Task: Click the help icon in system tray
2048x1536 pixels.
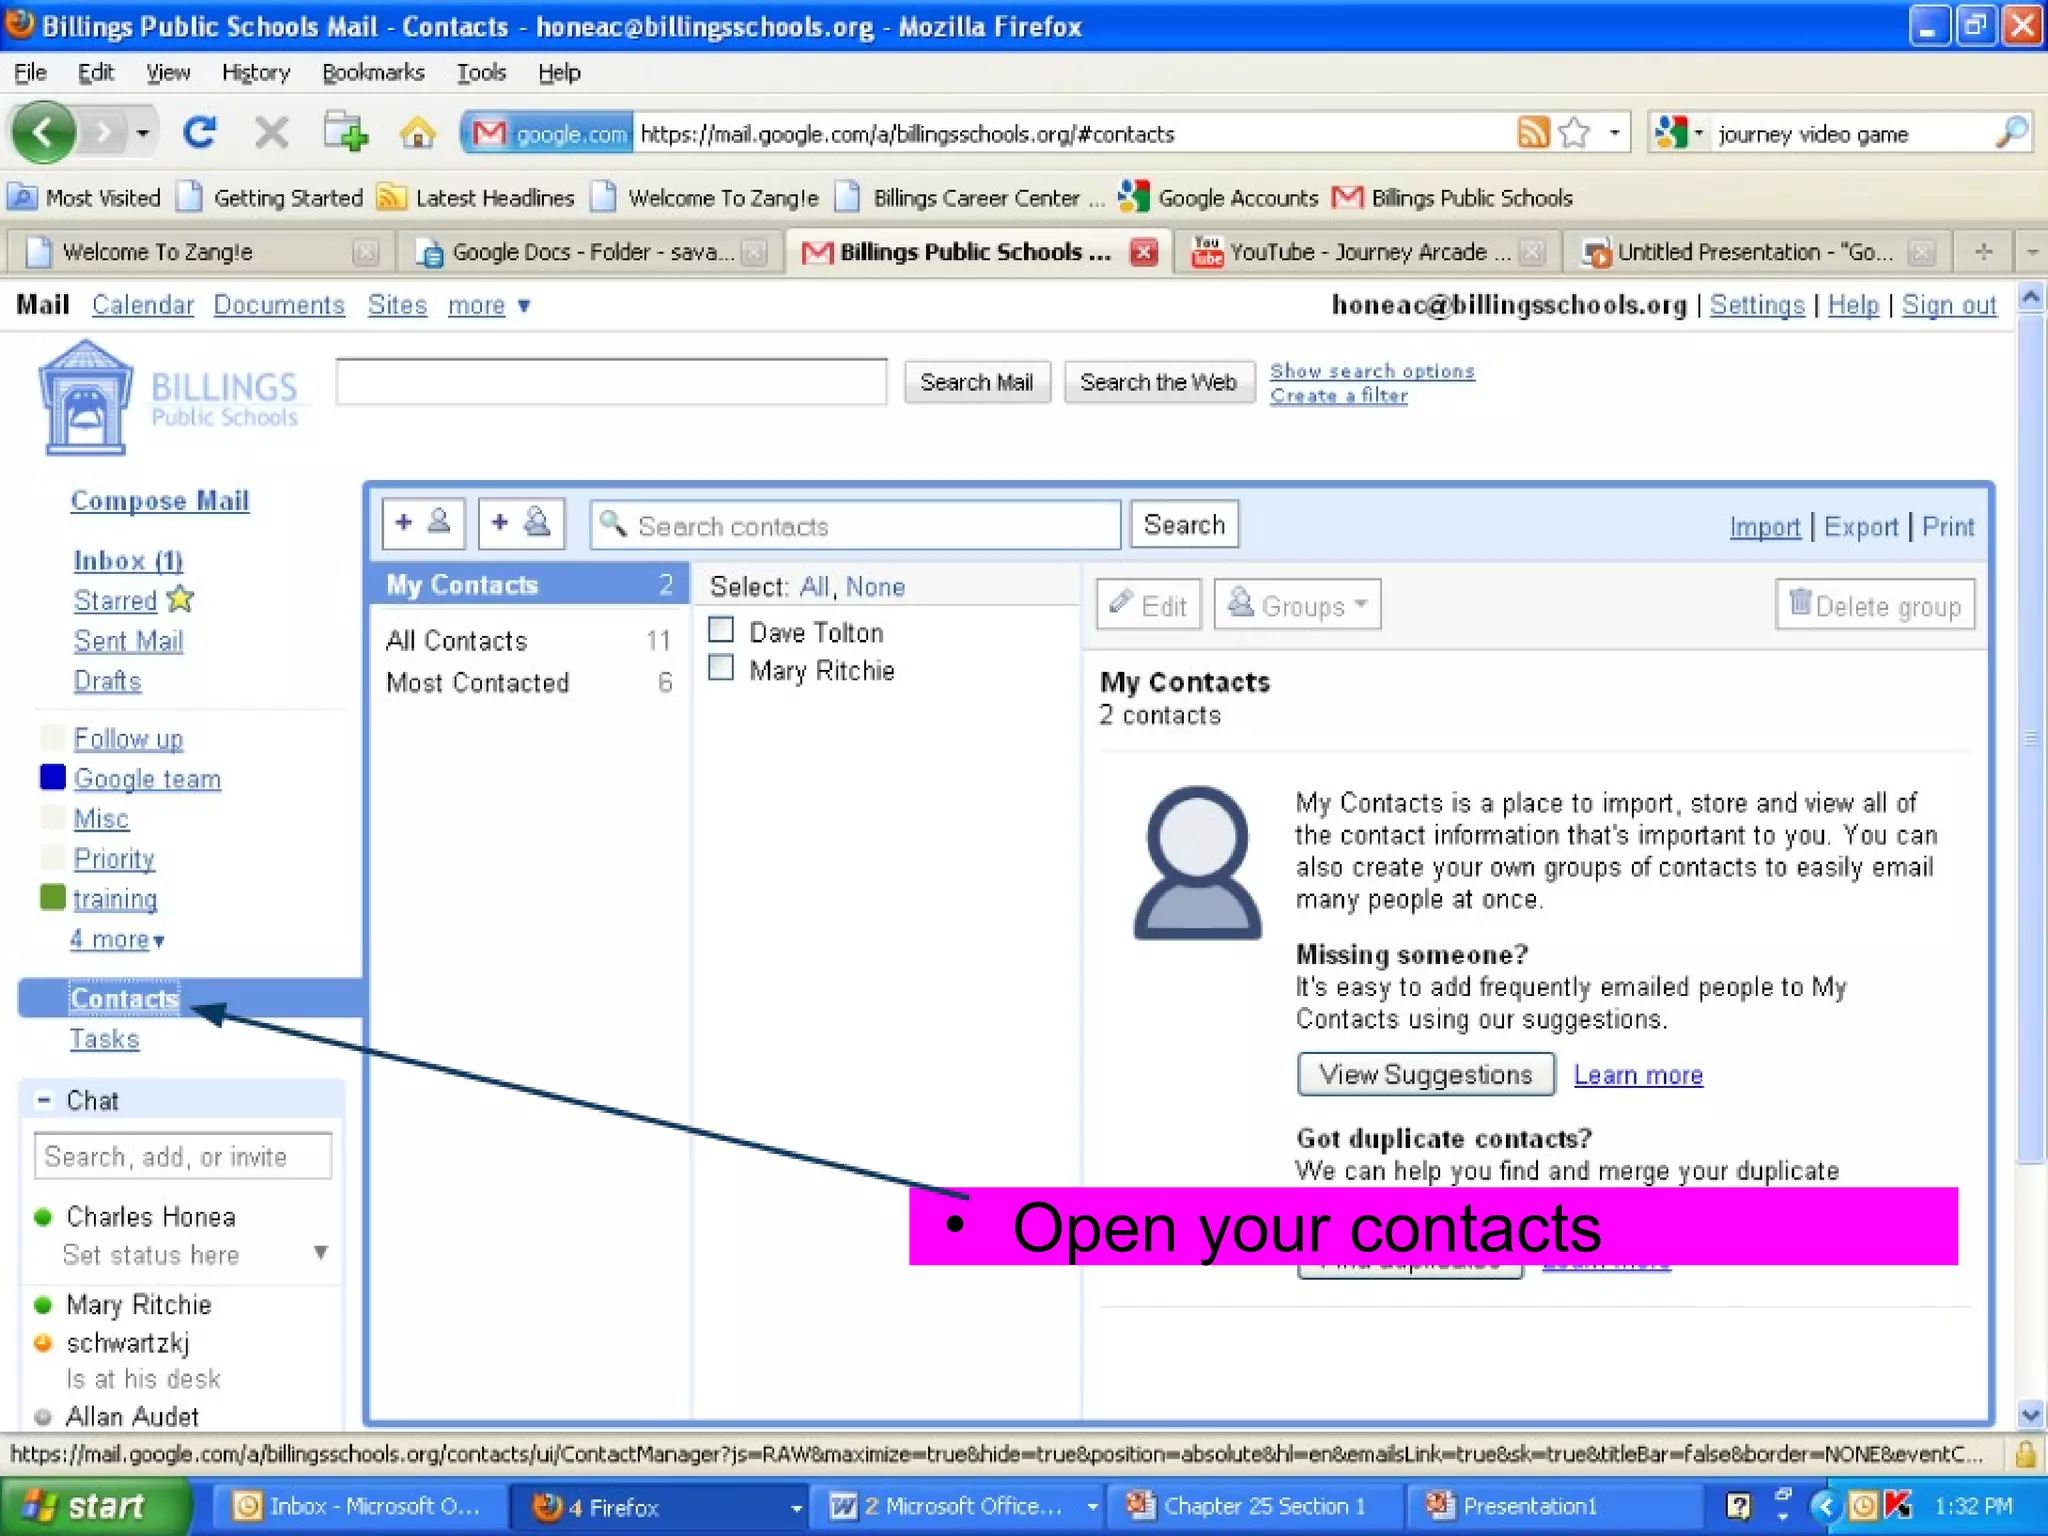Action: coord(1738,1506)
